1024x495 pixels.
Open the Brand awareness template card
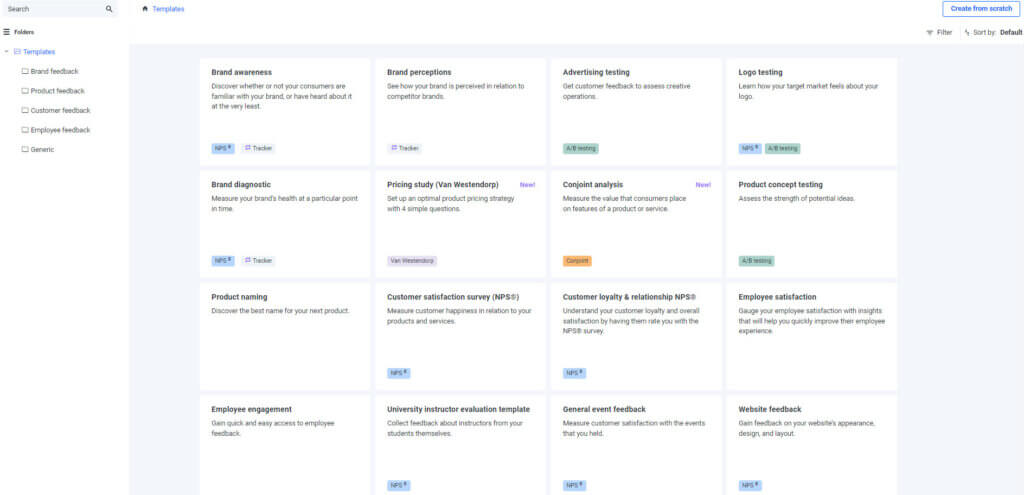point(285,110)
